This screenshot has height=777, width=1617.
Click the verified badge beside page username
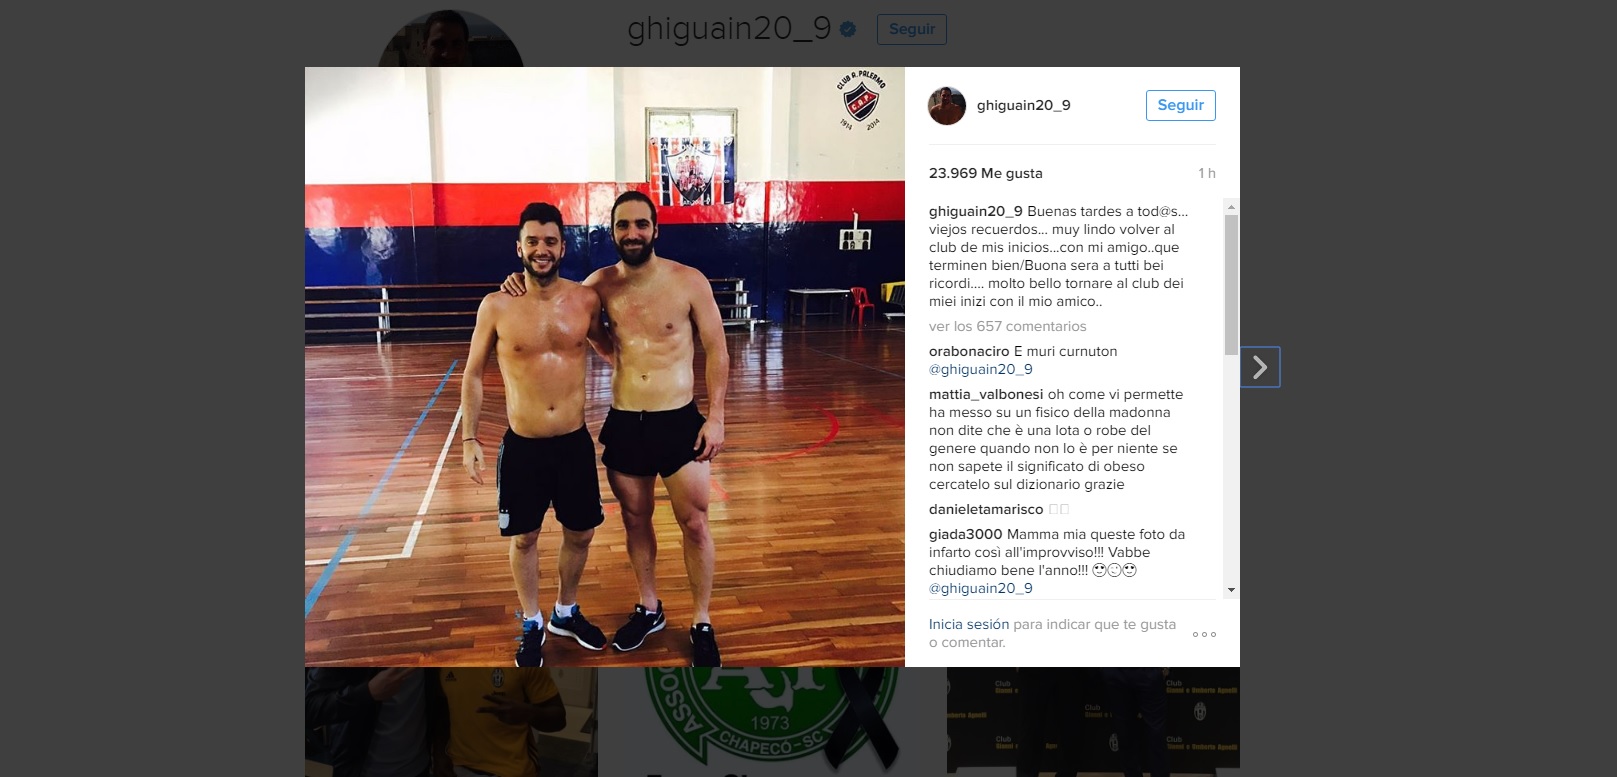pos(848,30)
